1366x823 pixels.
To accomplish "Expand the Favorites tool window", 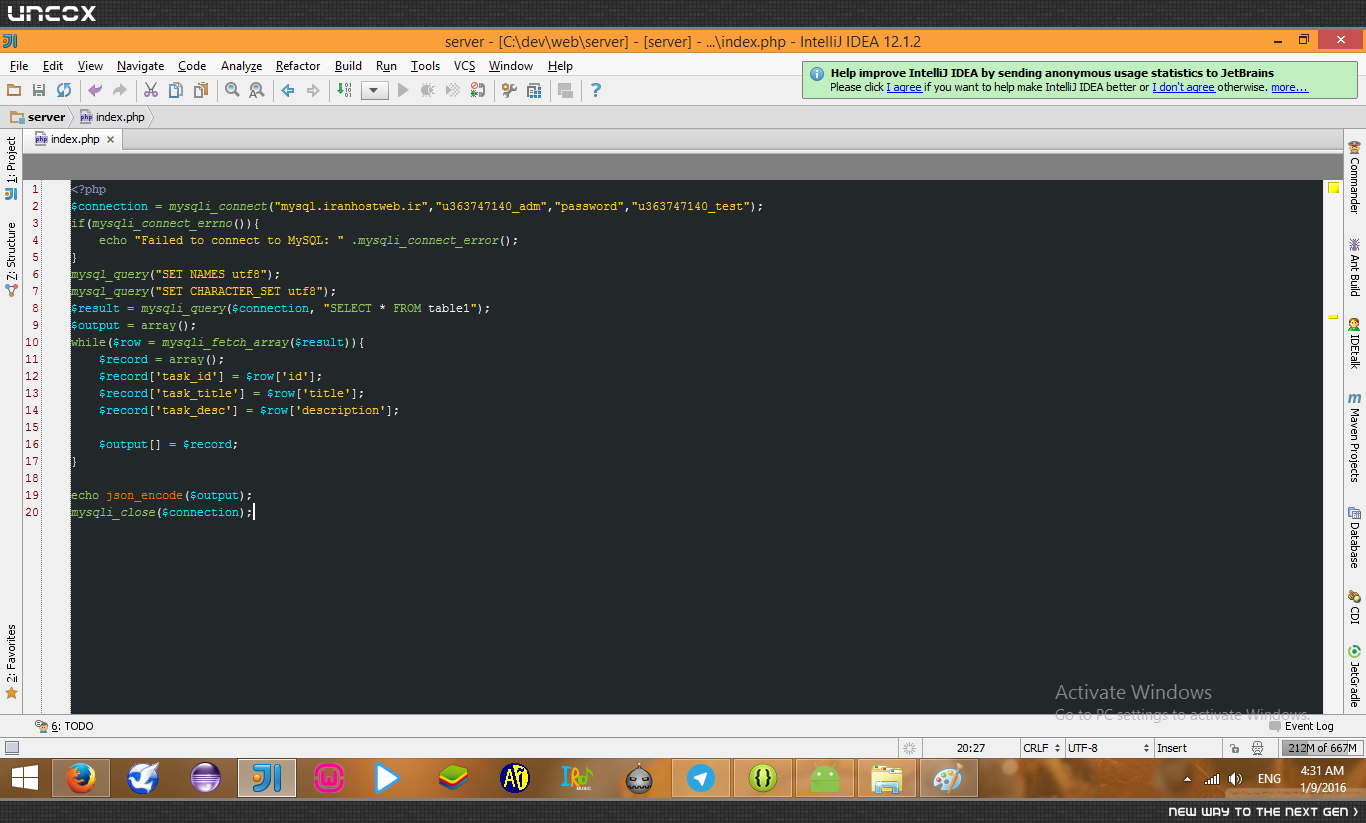I will pyautogui.click(x=11, y=661).
